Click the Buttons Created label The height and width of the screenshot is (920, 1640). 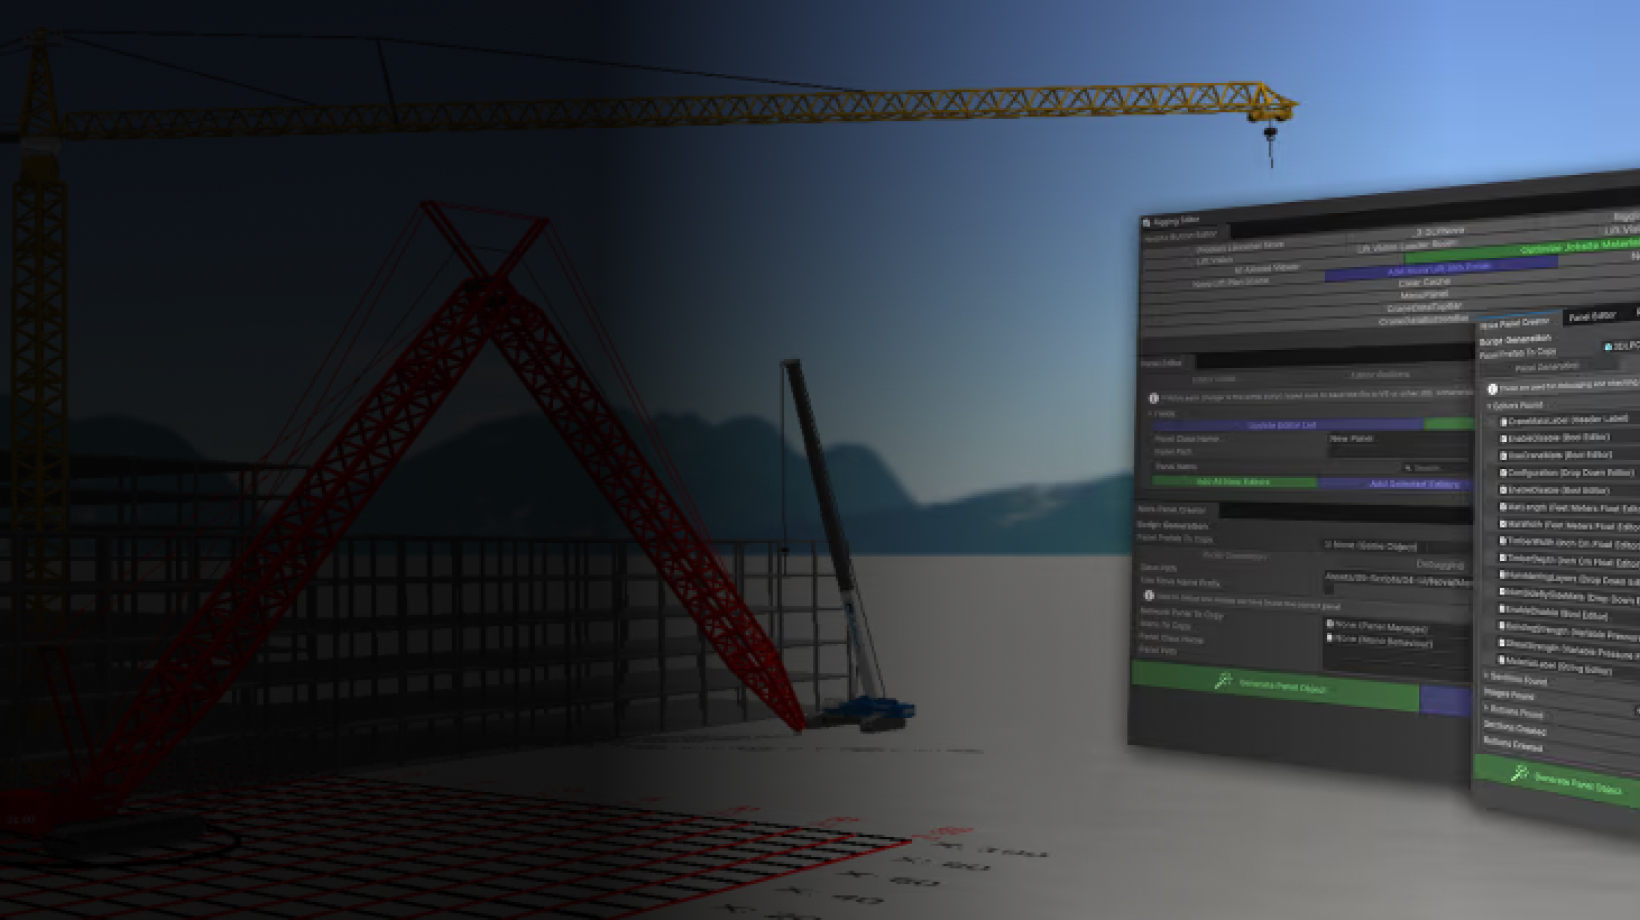pos(1513,745)
